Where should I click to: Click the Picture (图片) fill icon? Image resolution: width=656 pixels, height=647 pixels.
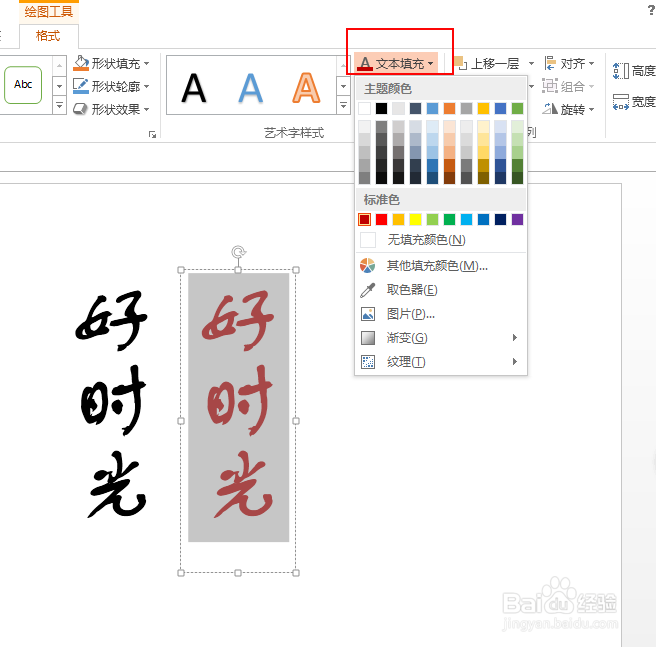tap(368, 314)
